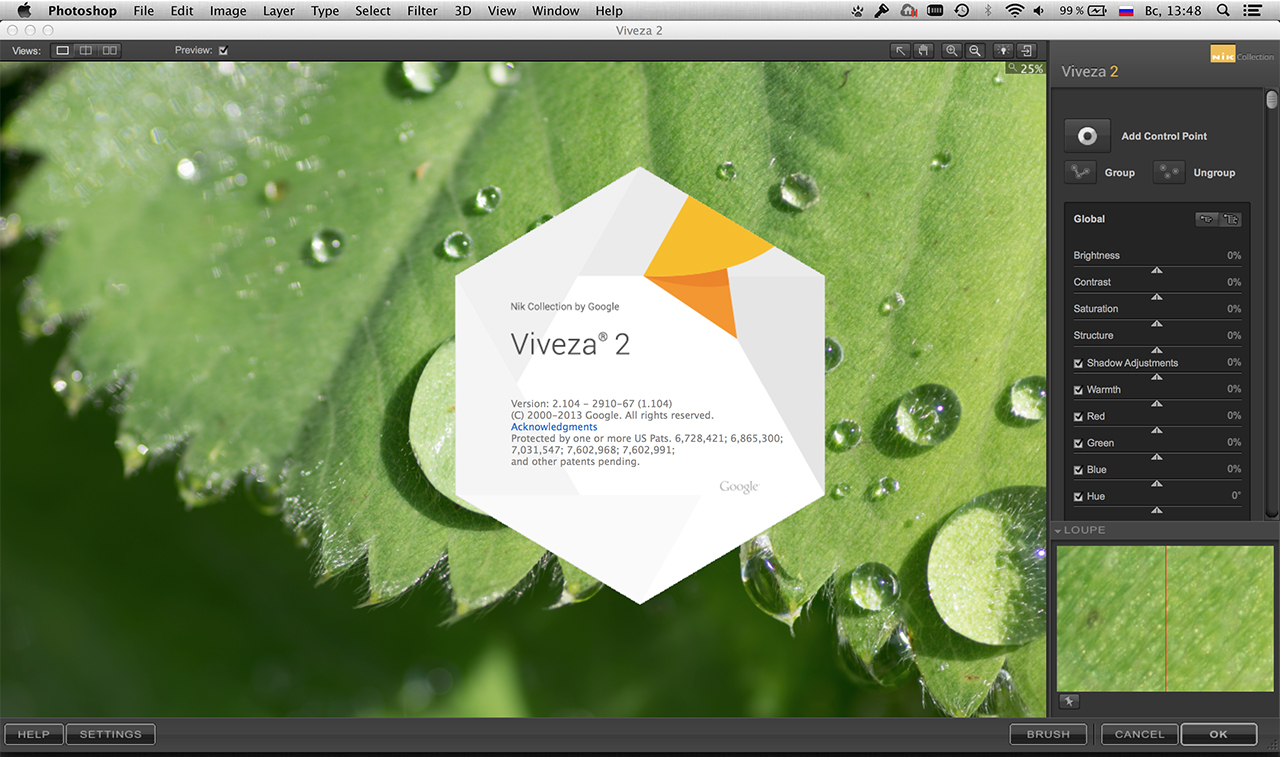Click the Ungroup control points icon

click(1169, 172)
